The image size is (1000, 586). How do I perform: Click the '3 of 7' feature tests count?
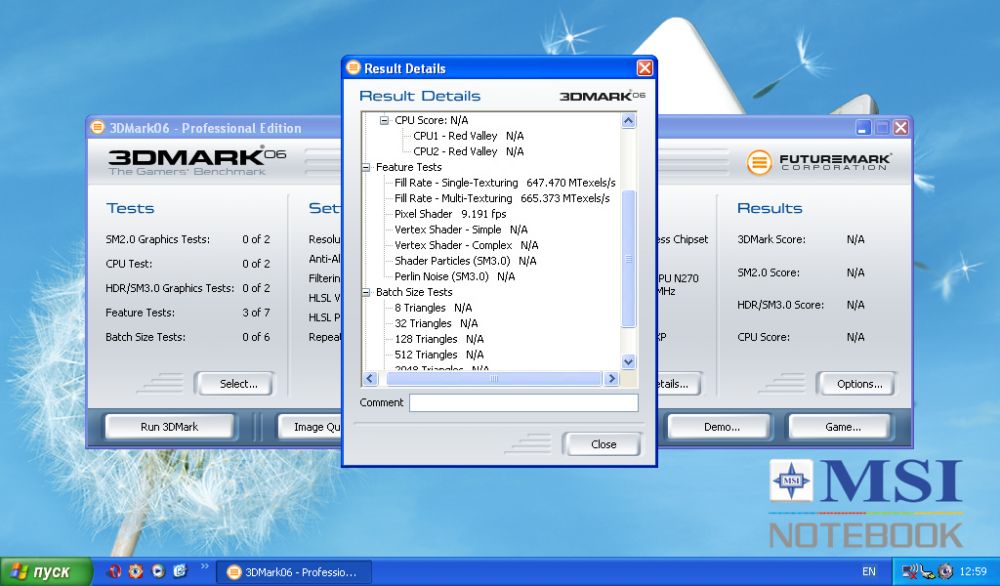[256, 312]
